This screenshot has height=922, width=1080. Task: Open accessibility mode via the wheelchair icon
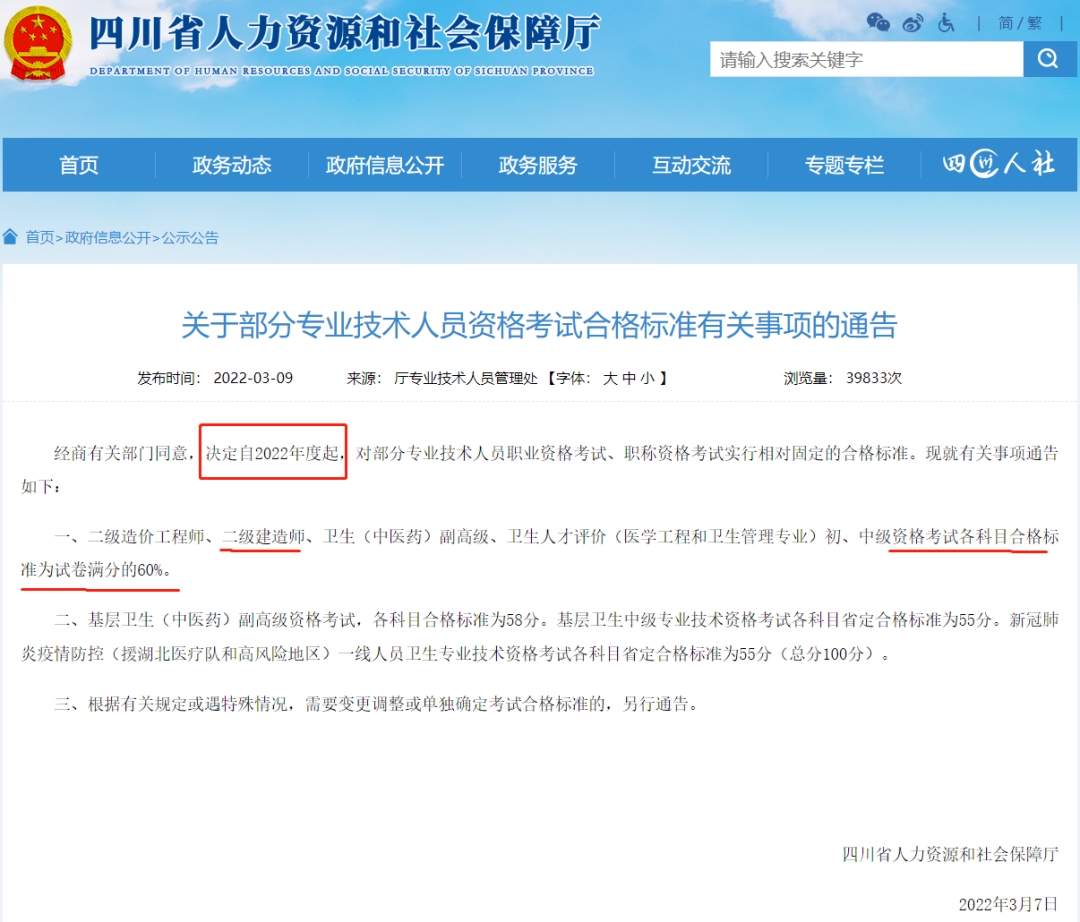946,22
